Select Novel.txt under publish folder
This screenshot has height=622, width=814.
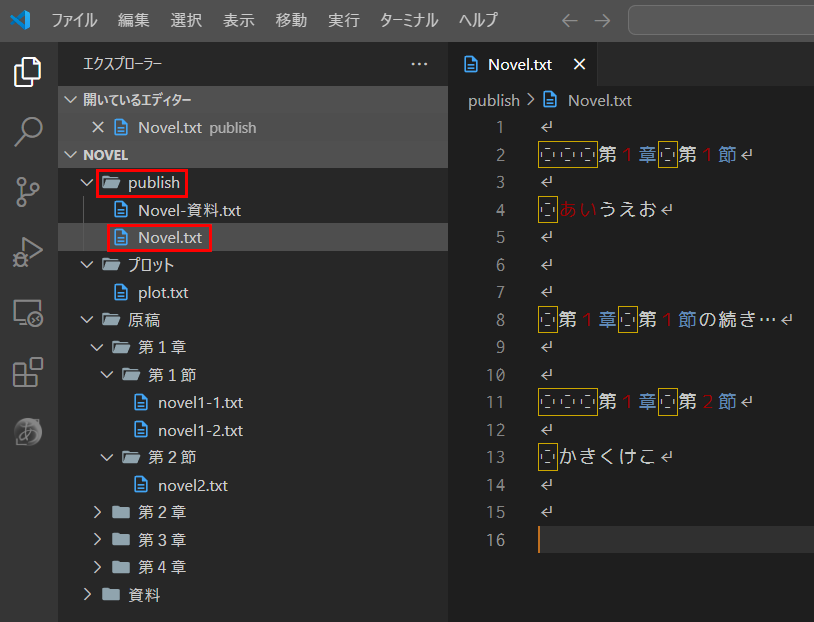[x=253, y=237]
